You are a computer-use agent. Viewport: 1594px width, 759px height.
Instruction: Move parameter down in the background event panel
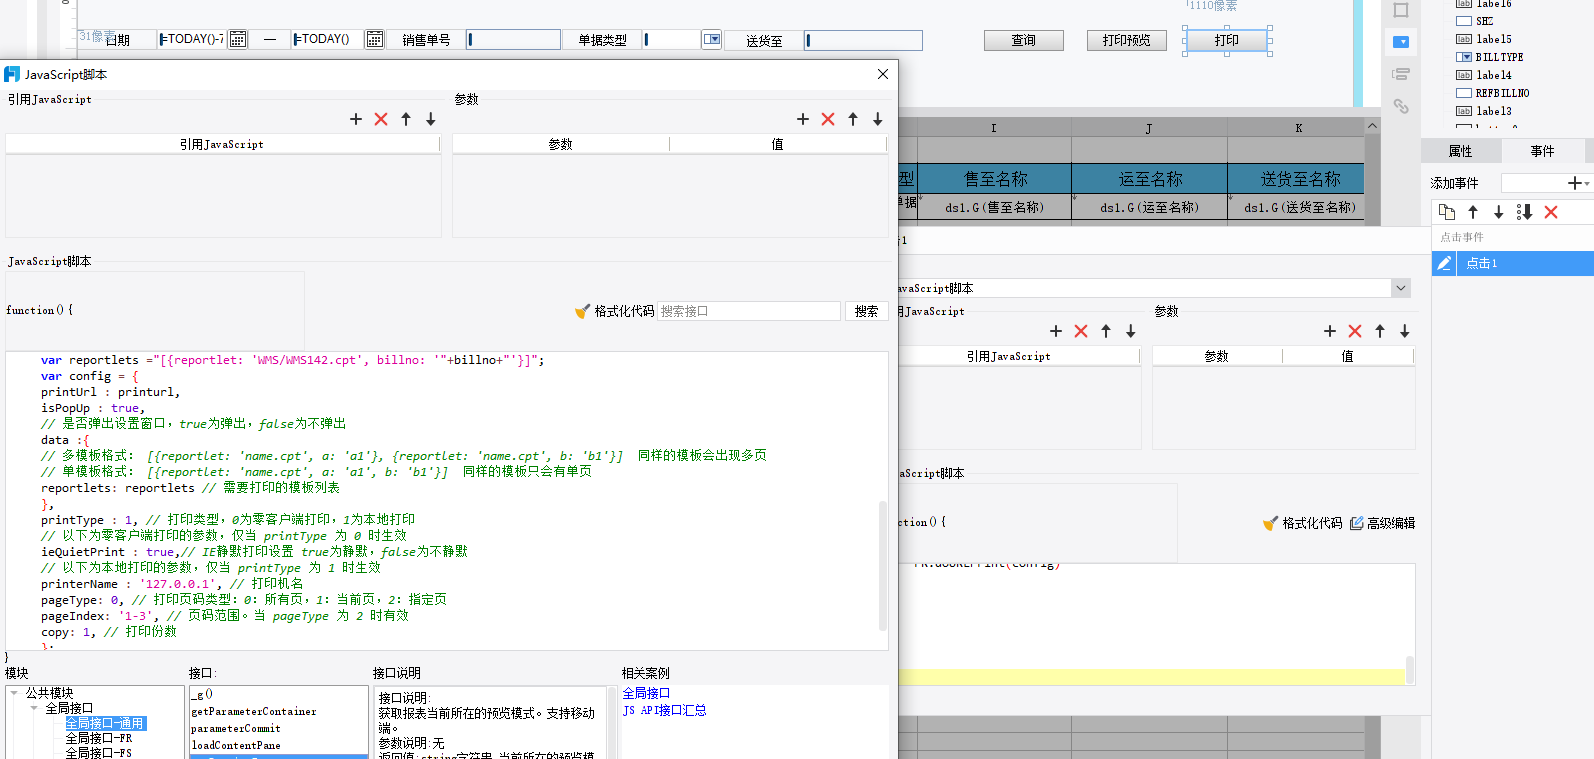click(x=1405, y=331)
